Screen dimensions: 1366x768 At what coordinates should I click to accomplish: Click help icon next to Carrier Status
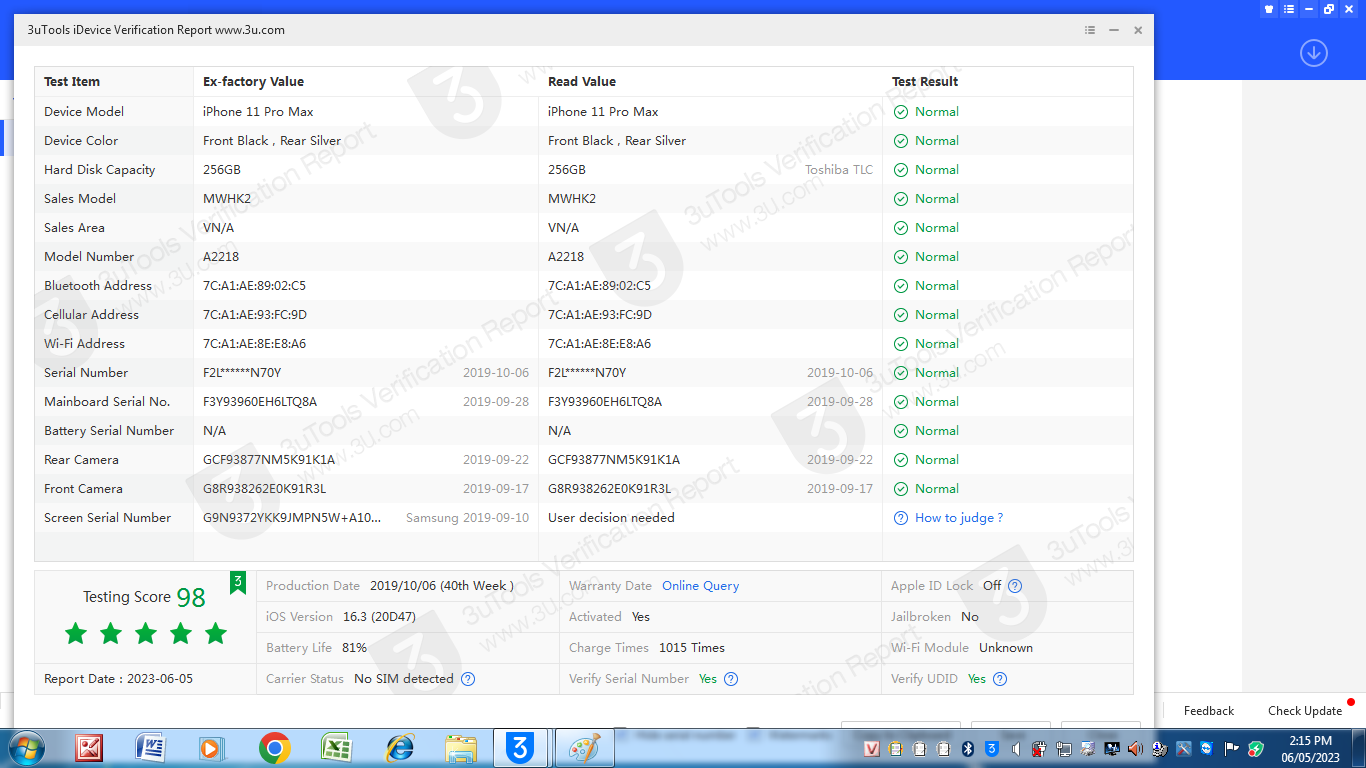(468, 679)
